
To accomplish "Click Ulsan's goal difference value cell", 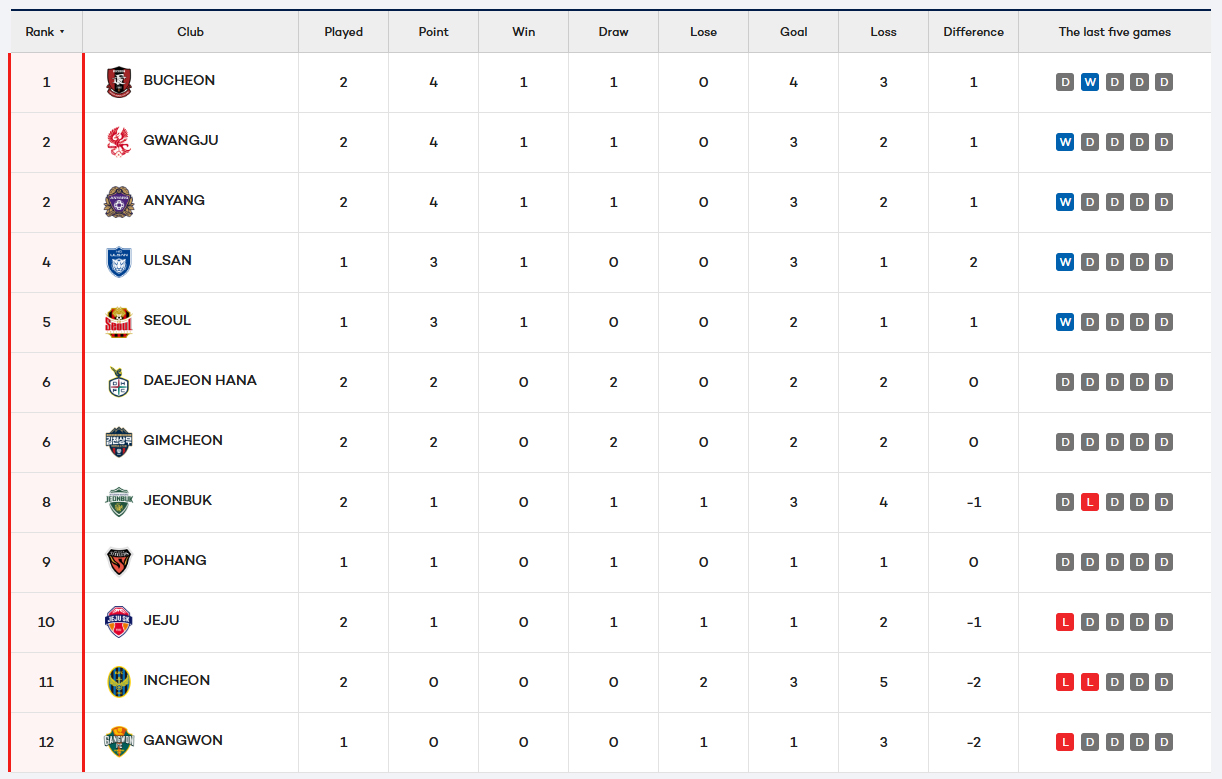I will [x=973, y=262].
